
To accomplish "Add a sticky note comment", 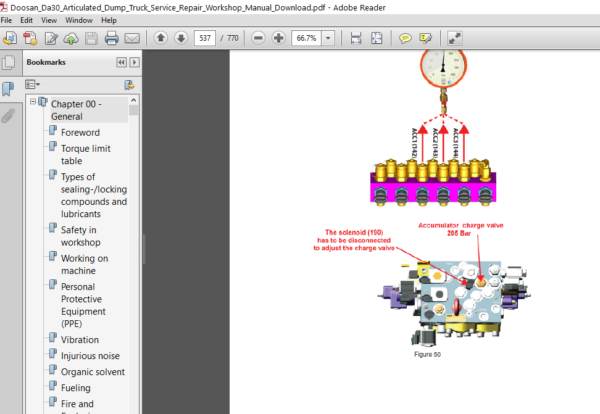I will (405, 38).
